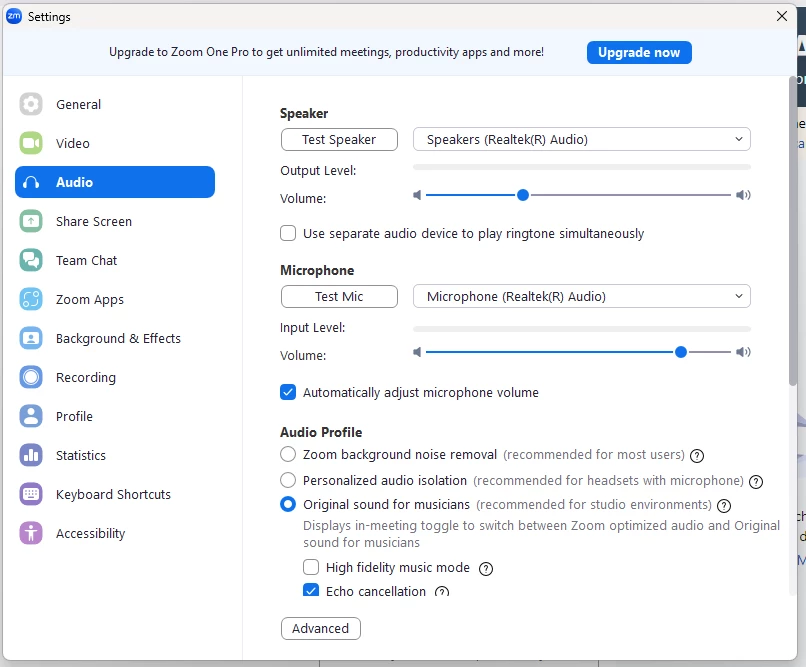Click the settings panel vertical scrollbar
This screenshot has height=667, width=806.
(793, 231)
